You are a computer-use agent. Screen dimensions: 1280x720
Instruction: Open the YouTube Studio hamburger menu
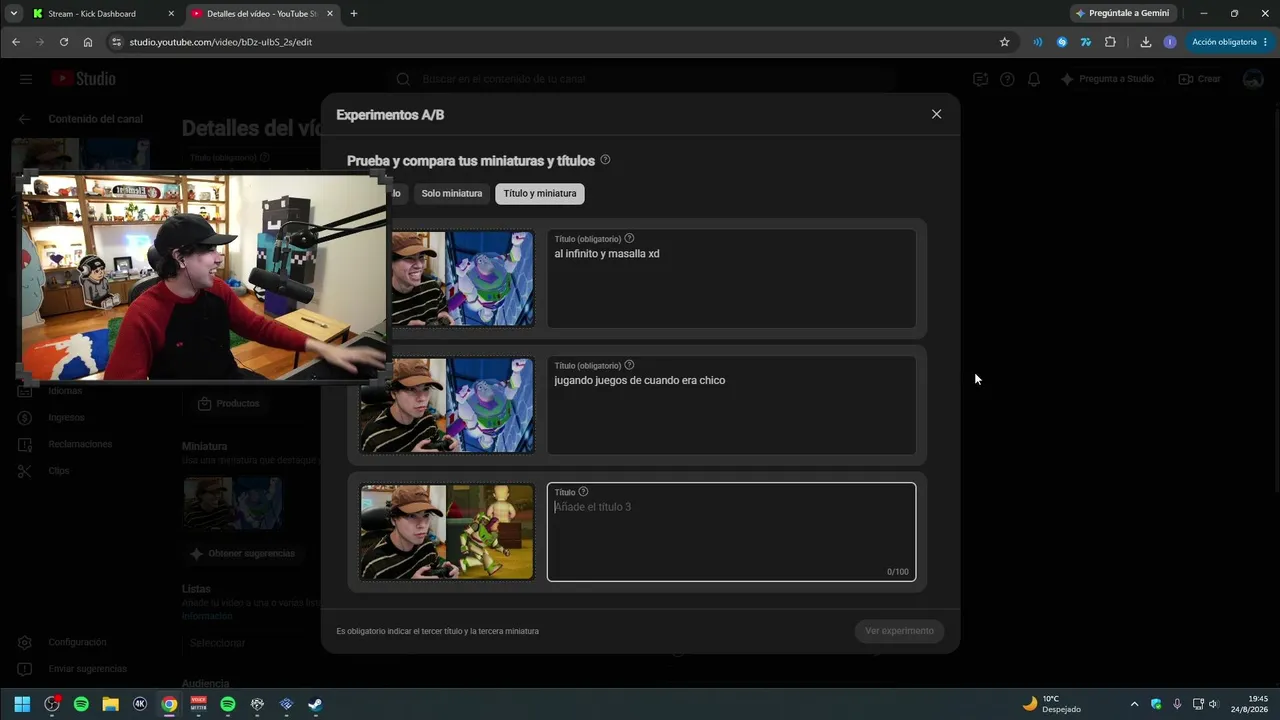click(x=26, y=79)
